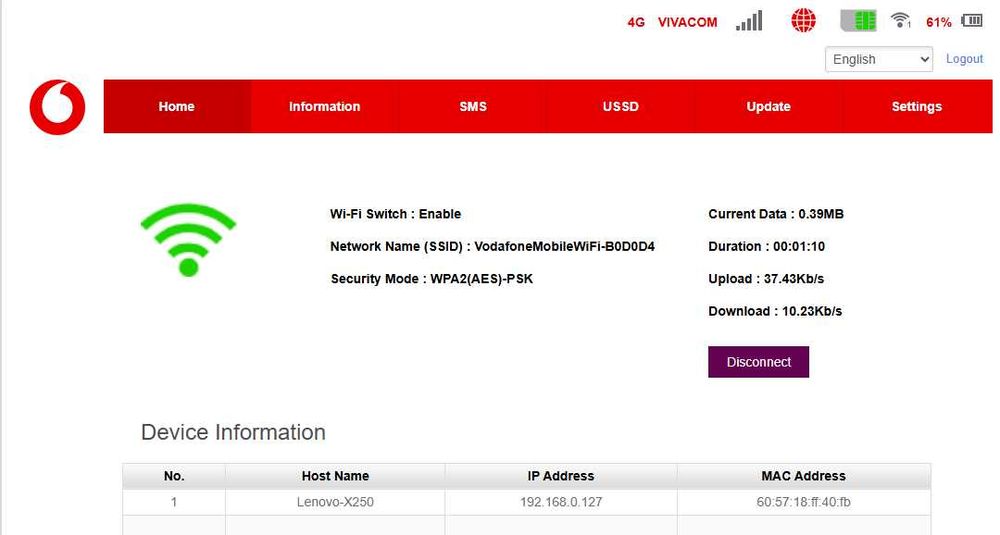Image resolution: width=1000 pixels, height=535 pixels.
Task: Click the Device Information heading
Action: click(233, 432)
